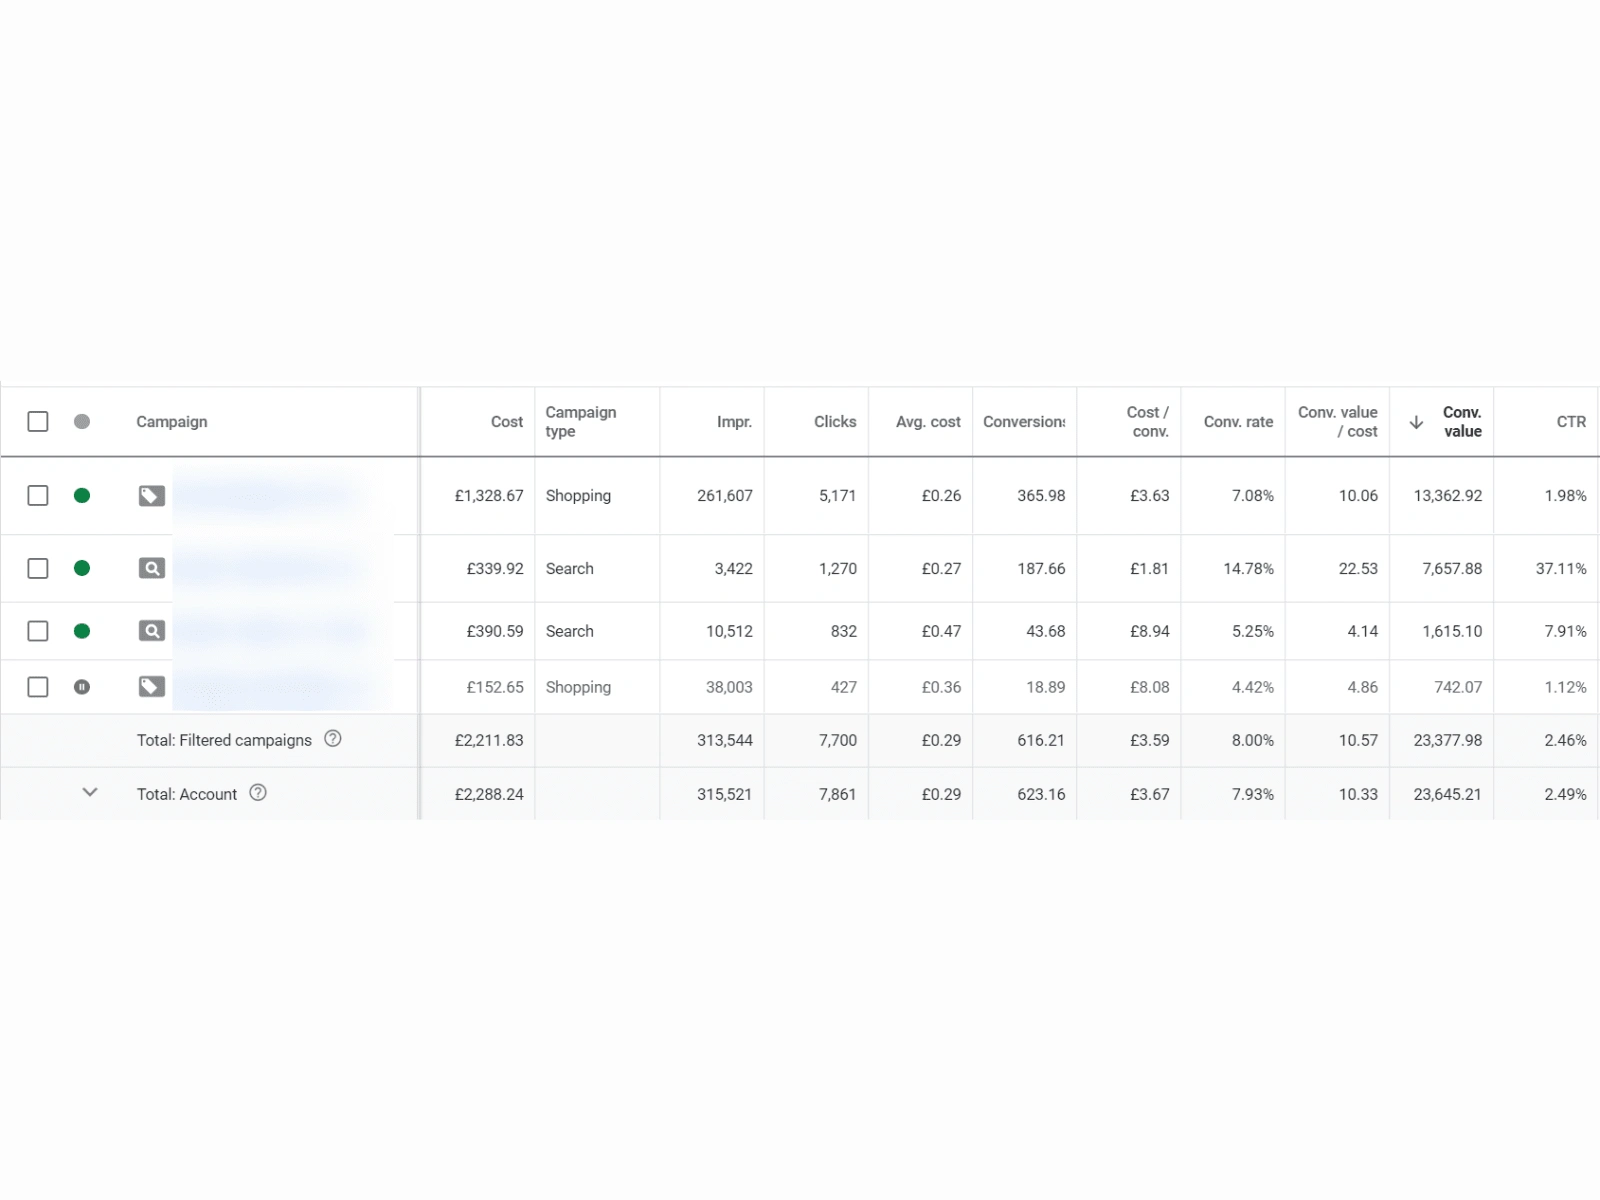
Task: Click shopping tag icon in £1,328.67 row
Action: tap(152, 495)
